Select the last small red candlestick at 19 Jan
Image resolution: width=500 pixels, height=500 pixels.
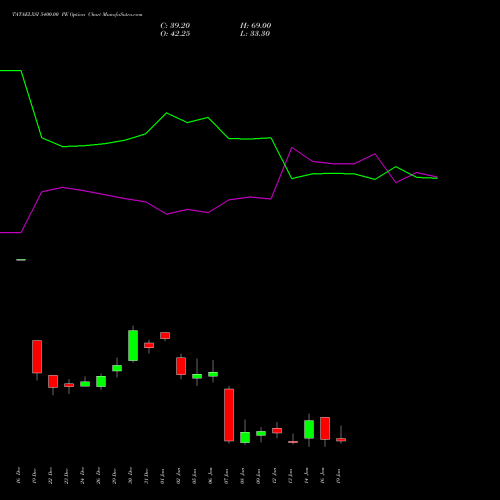(x=341, y=440)
